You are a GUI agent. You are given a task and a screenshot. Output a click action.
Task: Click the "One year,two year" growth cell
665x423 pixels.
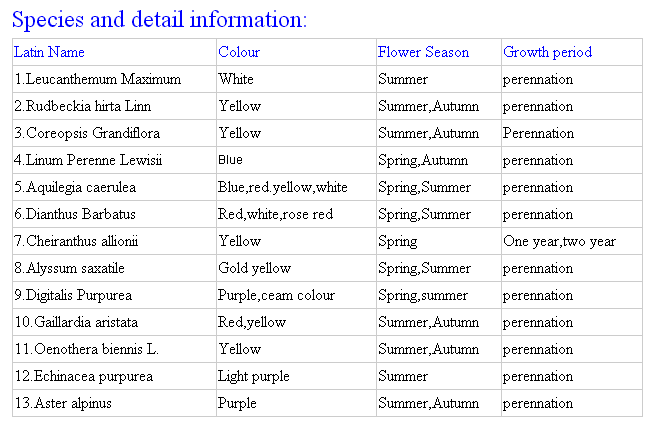click(559, 241)
